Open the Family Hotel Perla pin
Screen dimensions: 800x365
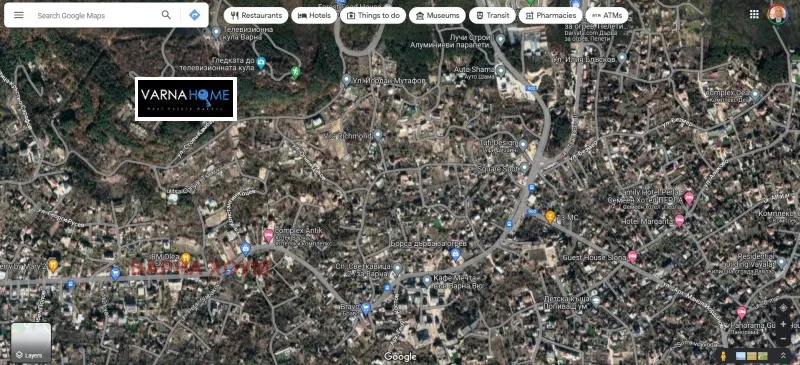[x=689, y=198]
